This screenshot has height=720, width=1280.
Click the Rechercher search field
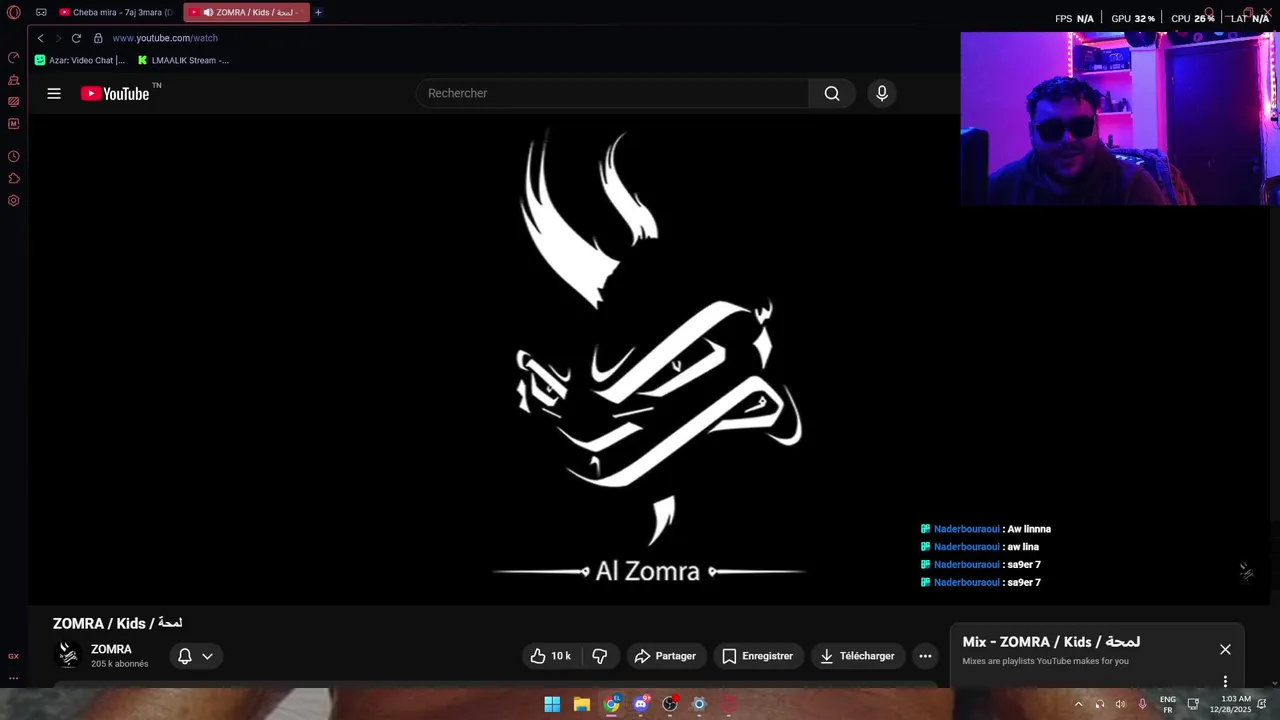[x=612, y=93]
